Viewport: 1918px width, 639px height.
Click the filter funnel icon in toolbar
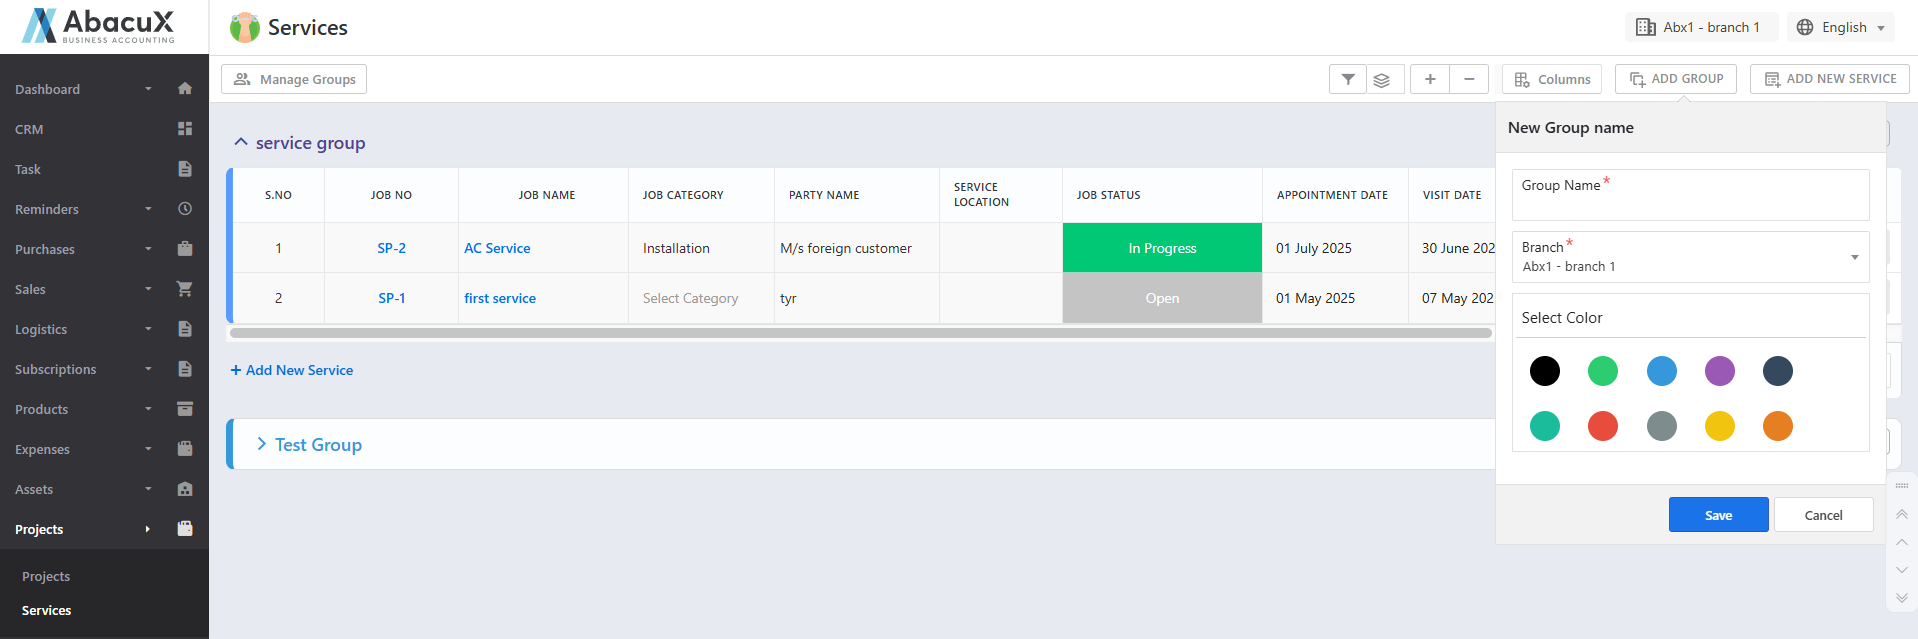(1348, 79)
